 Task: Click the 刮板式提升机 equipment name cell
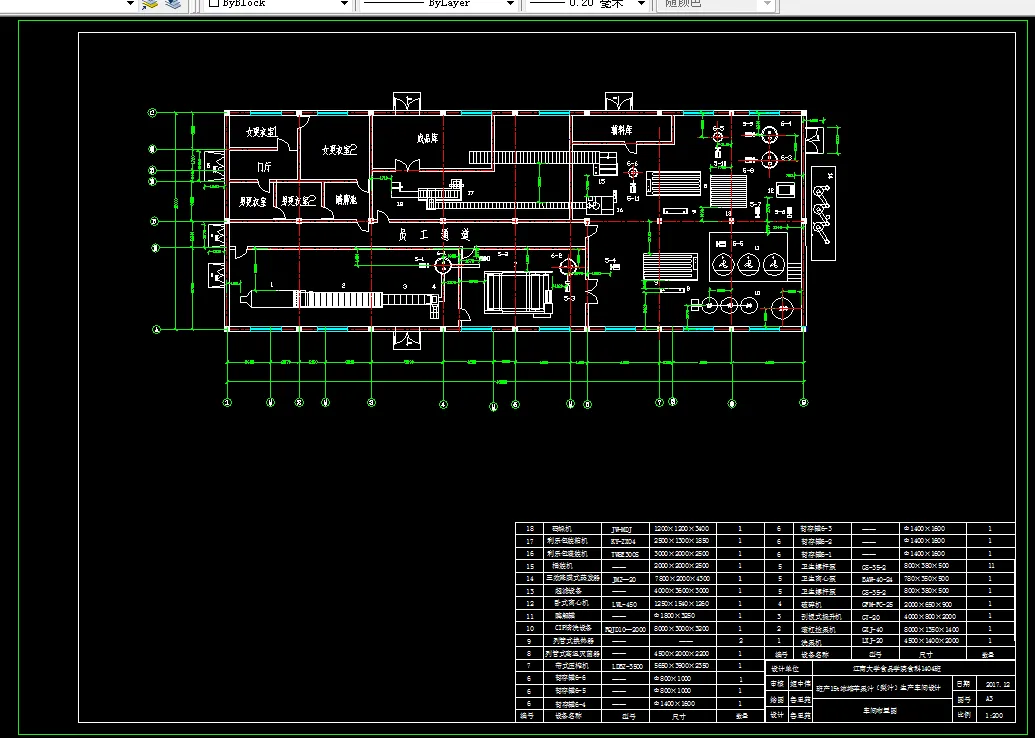point(820,617)
